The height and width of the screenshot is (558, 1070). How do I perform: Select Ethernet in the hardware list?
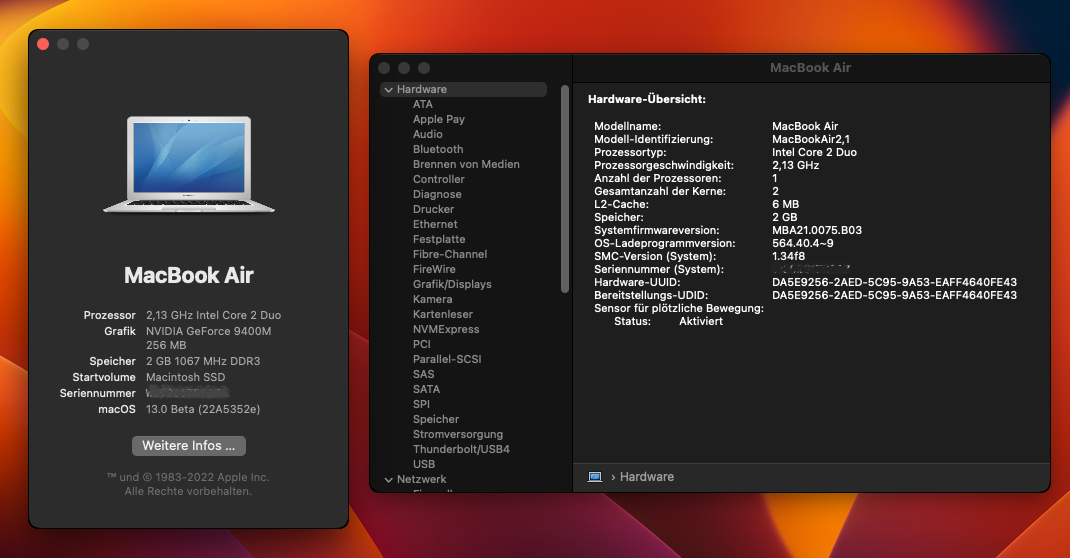pos(435,224)
